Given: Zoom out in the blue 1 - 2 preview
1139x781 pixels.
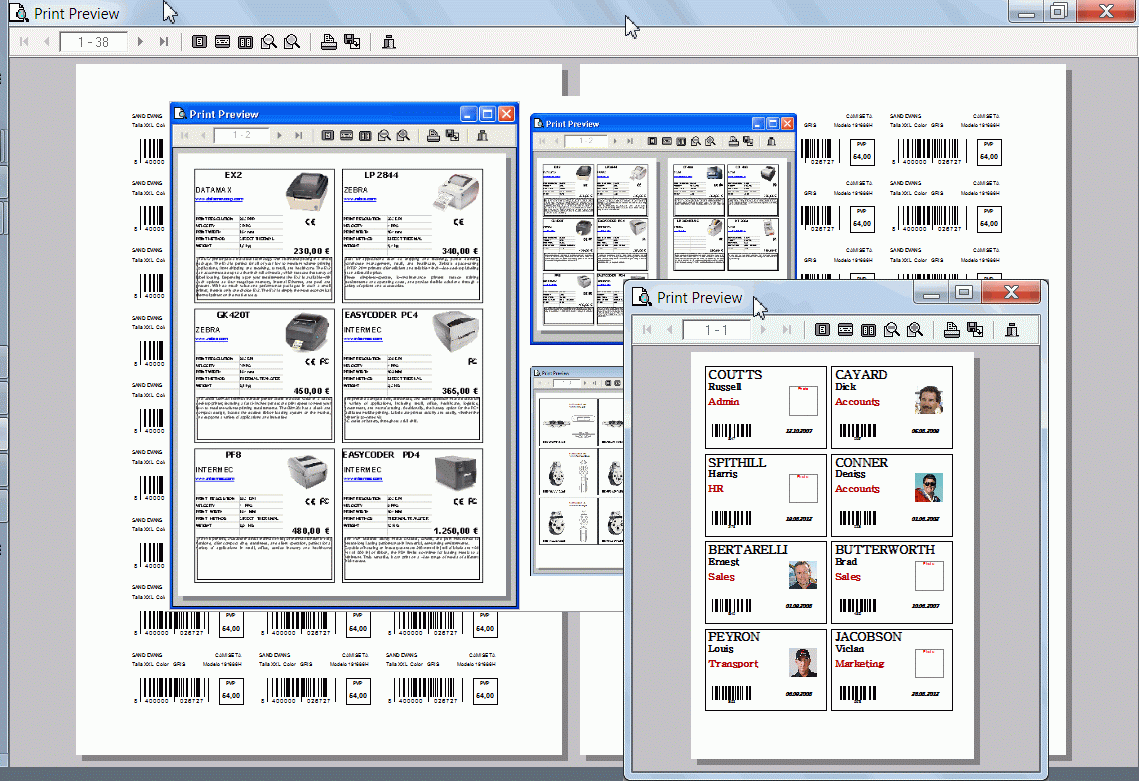Looking at the screenshot, I should click(x=384, y=136).
